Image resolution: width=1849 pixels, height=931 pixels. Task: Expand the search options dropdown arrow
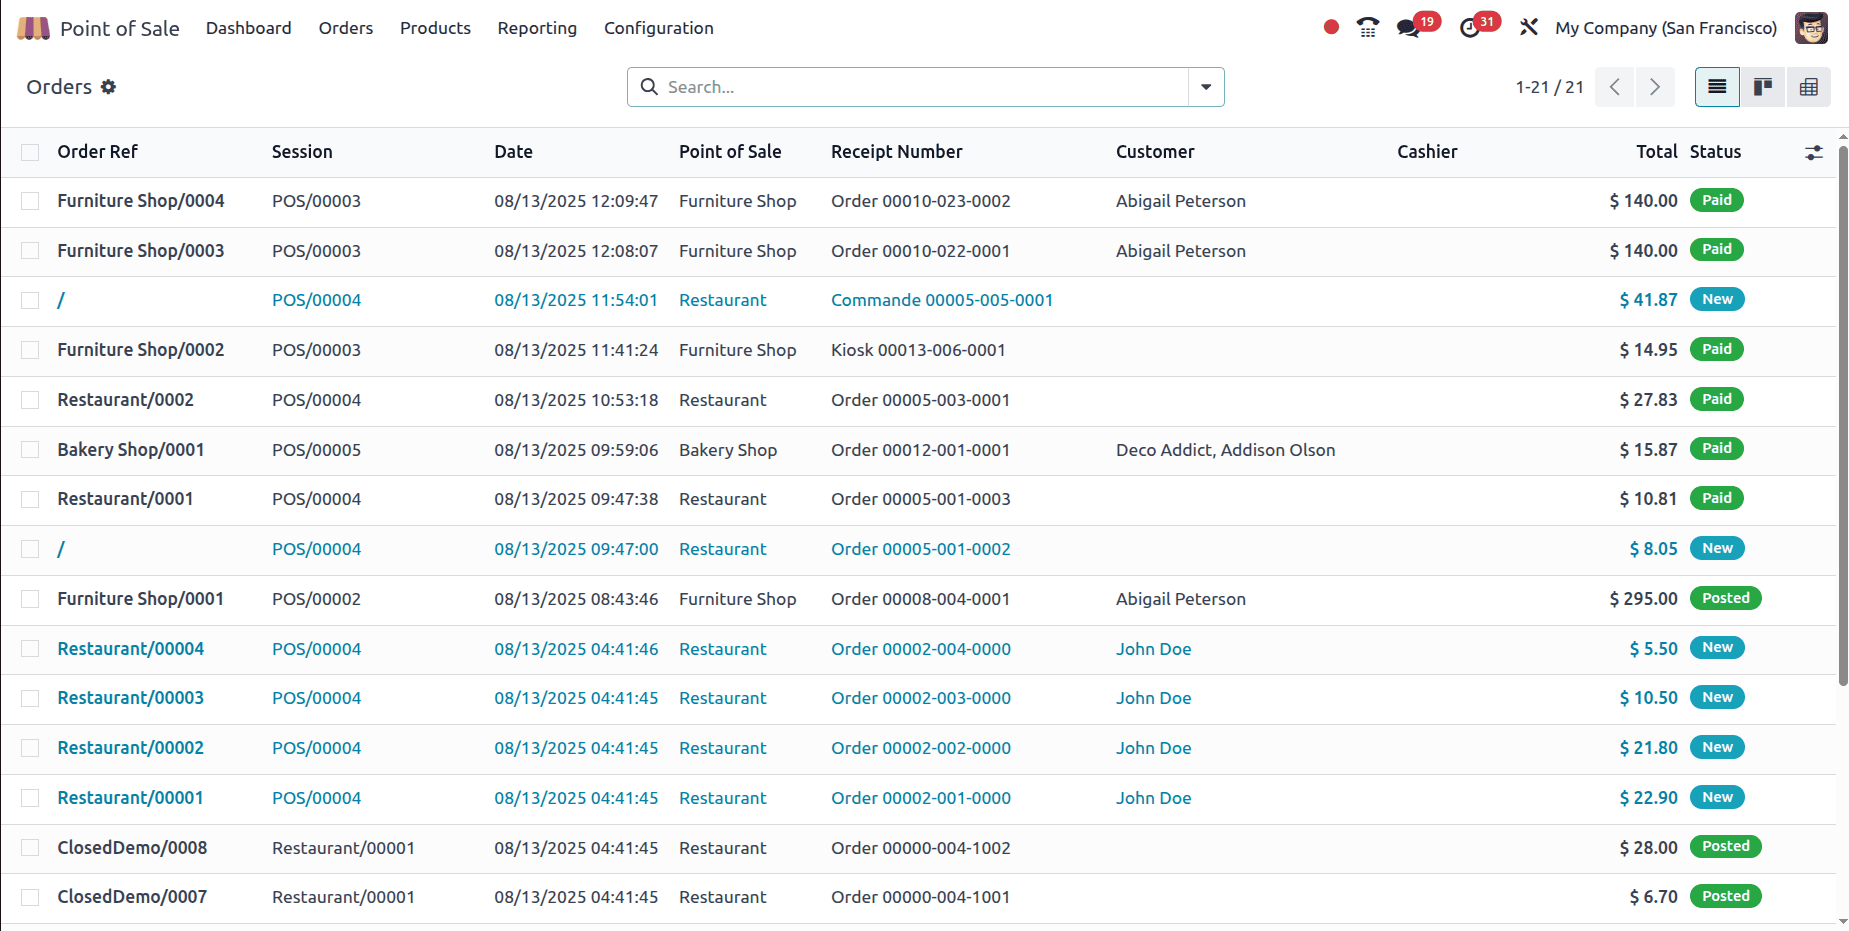click(x=1206, y=87)
